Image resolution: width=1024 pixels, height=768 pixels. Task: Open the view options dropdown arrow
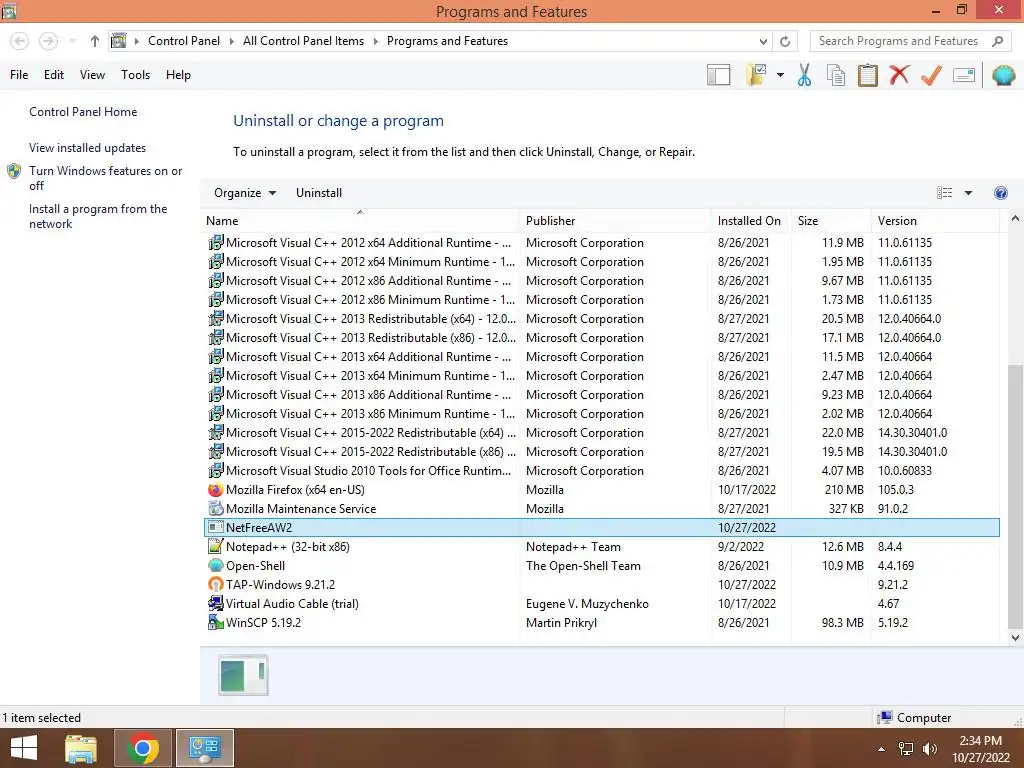coord(968,193)
